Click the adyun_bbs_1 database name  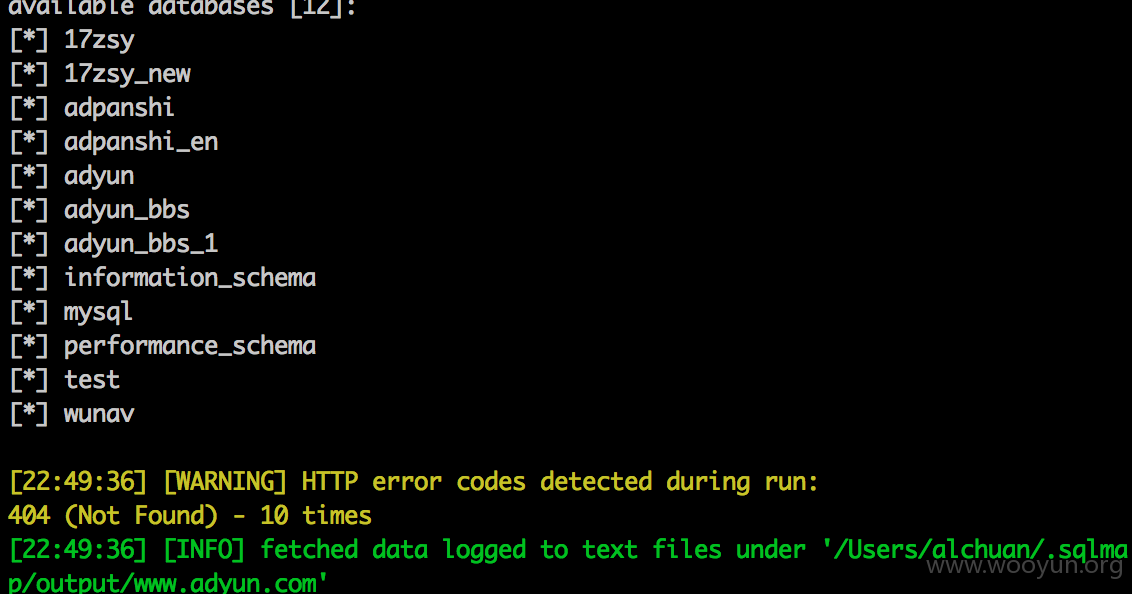click(x=141, y=244)
